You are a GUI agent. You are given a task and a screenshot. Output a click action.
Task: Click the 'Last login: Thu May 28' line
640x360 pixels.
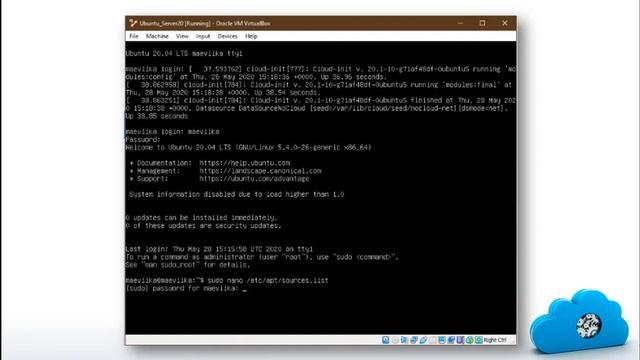219,249
